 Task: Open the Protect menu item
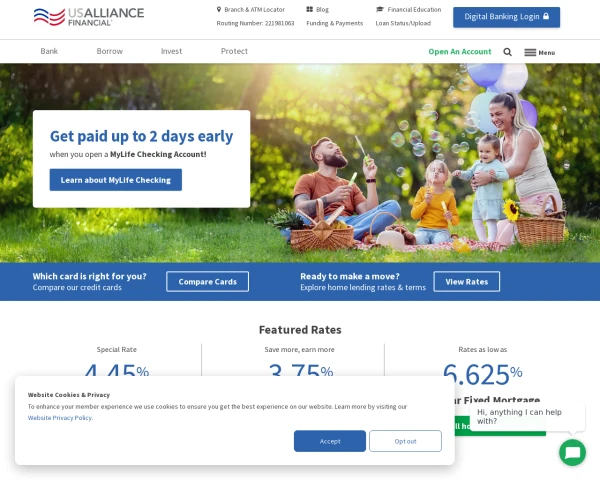click(234, 51)
